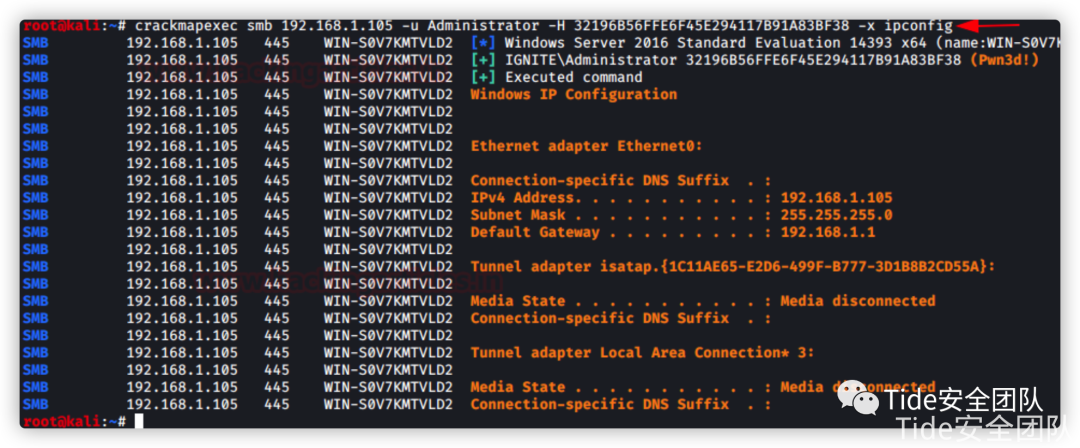1080x448 pixels.
Task: Click the terminal cursor at bottom prompt
Action: point(139,421)
